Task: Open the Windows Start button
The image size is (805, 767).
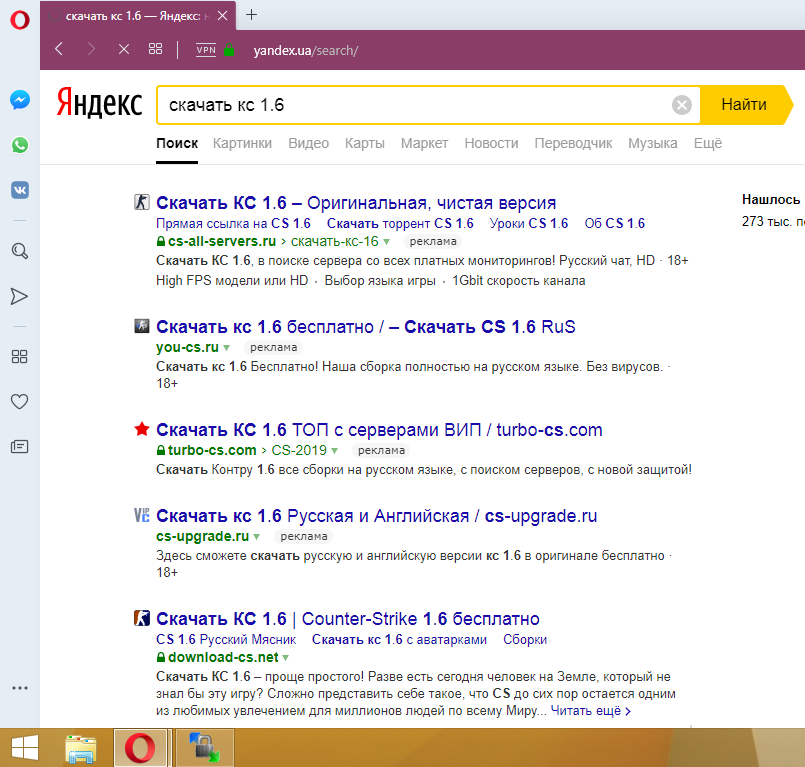Action: [x=25, y=747]
